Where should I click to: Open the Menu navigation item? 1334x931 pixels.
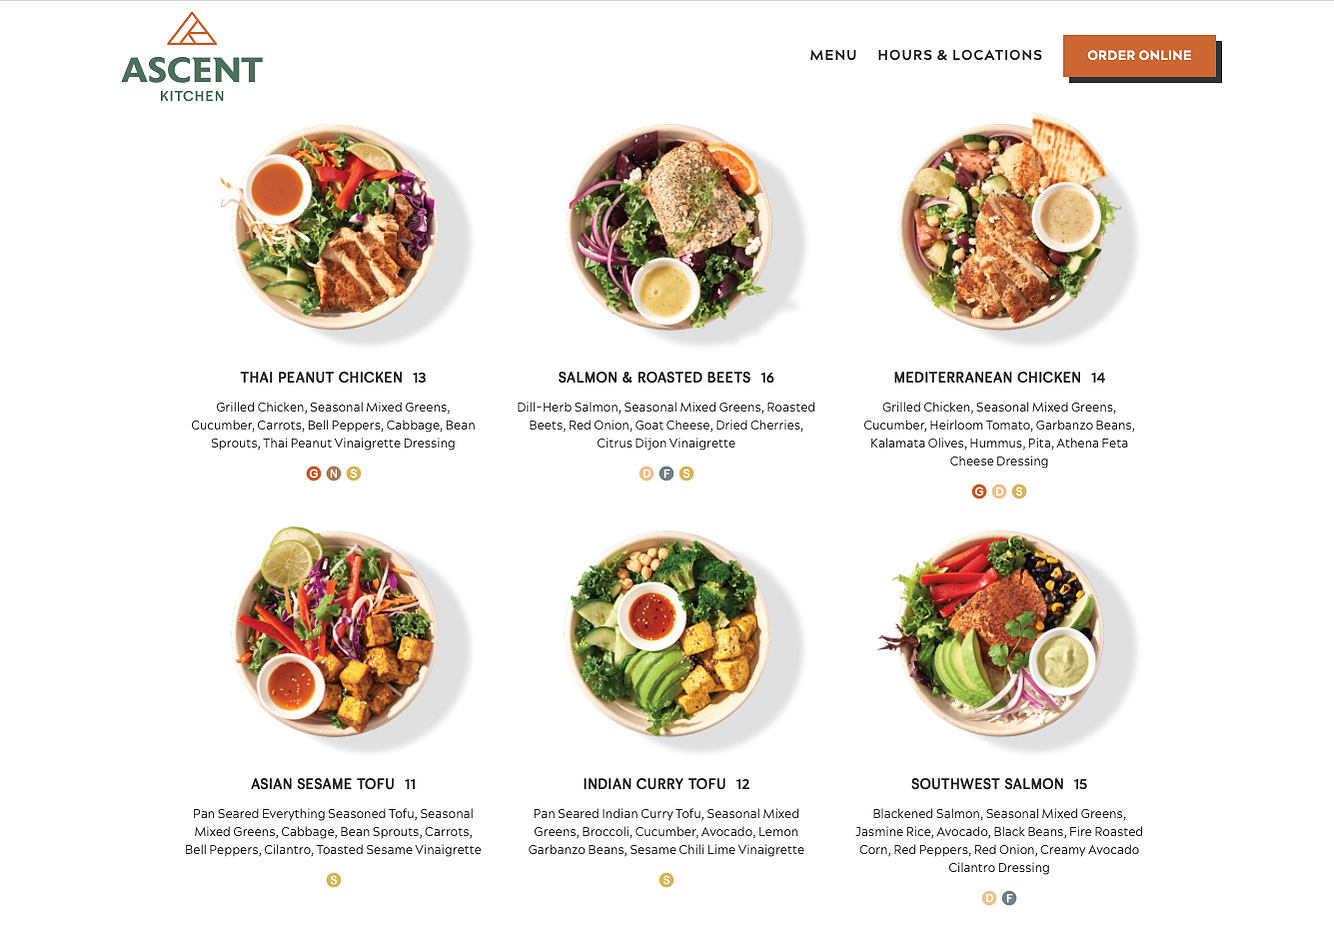point(833,55)
